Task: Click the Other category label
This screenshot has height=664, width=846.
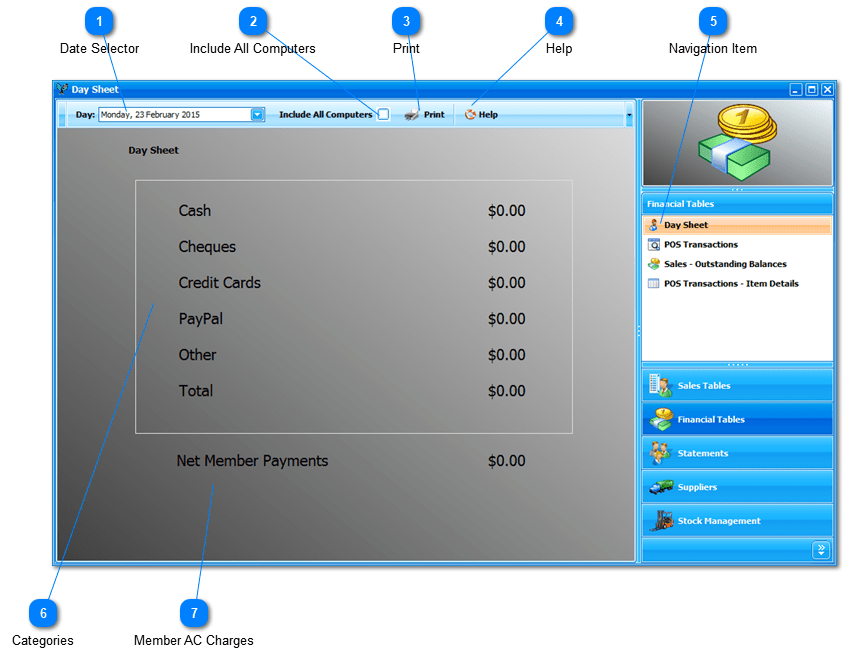Action: click(x=197, y=355)
